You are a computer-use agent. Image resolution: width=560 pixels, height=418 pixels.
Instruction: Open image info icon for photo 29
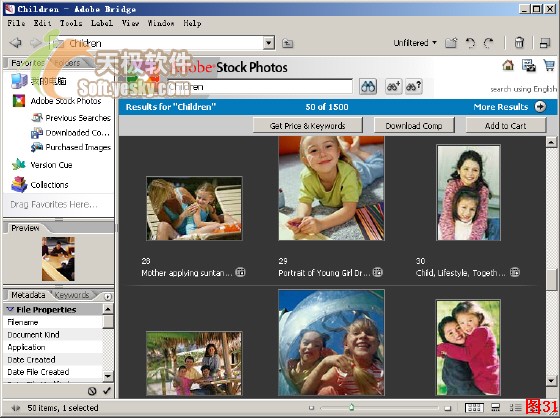[378, 272]
